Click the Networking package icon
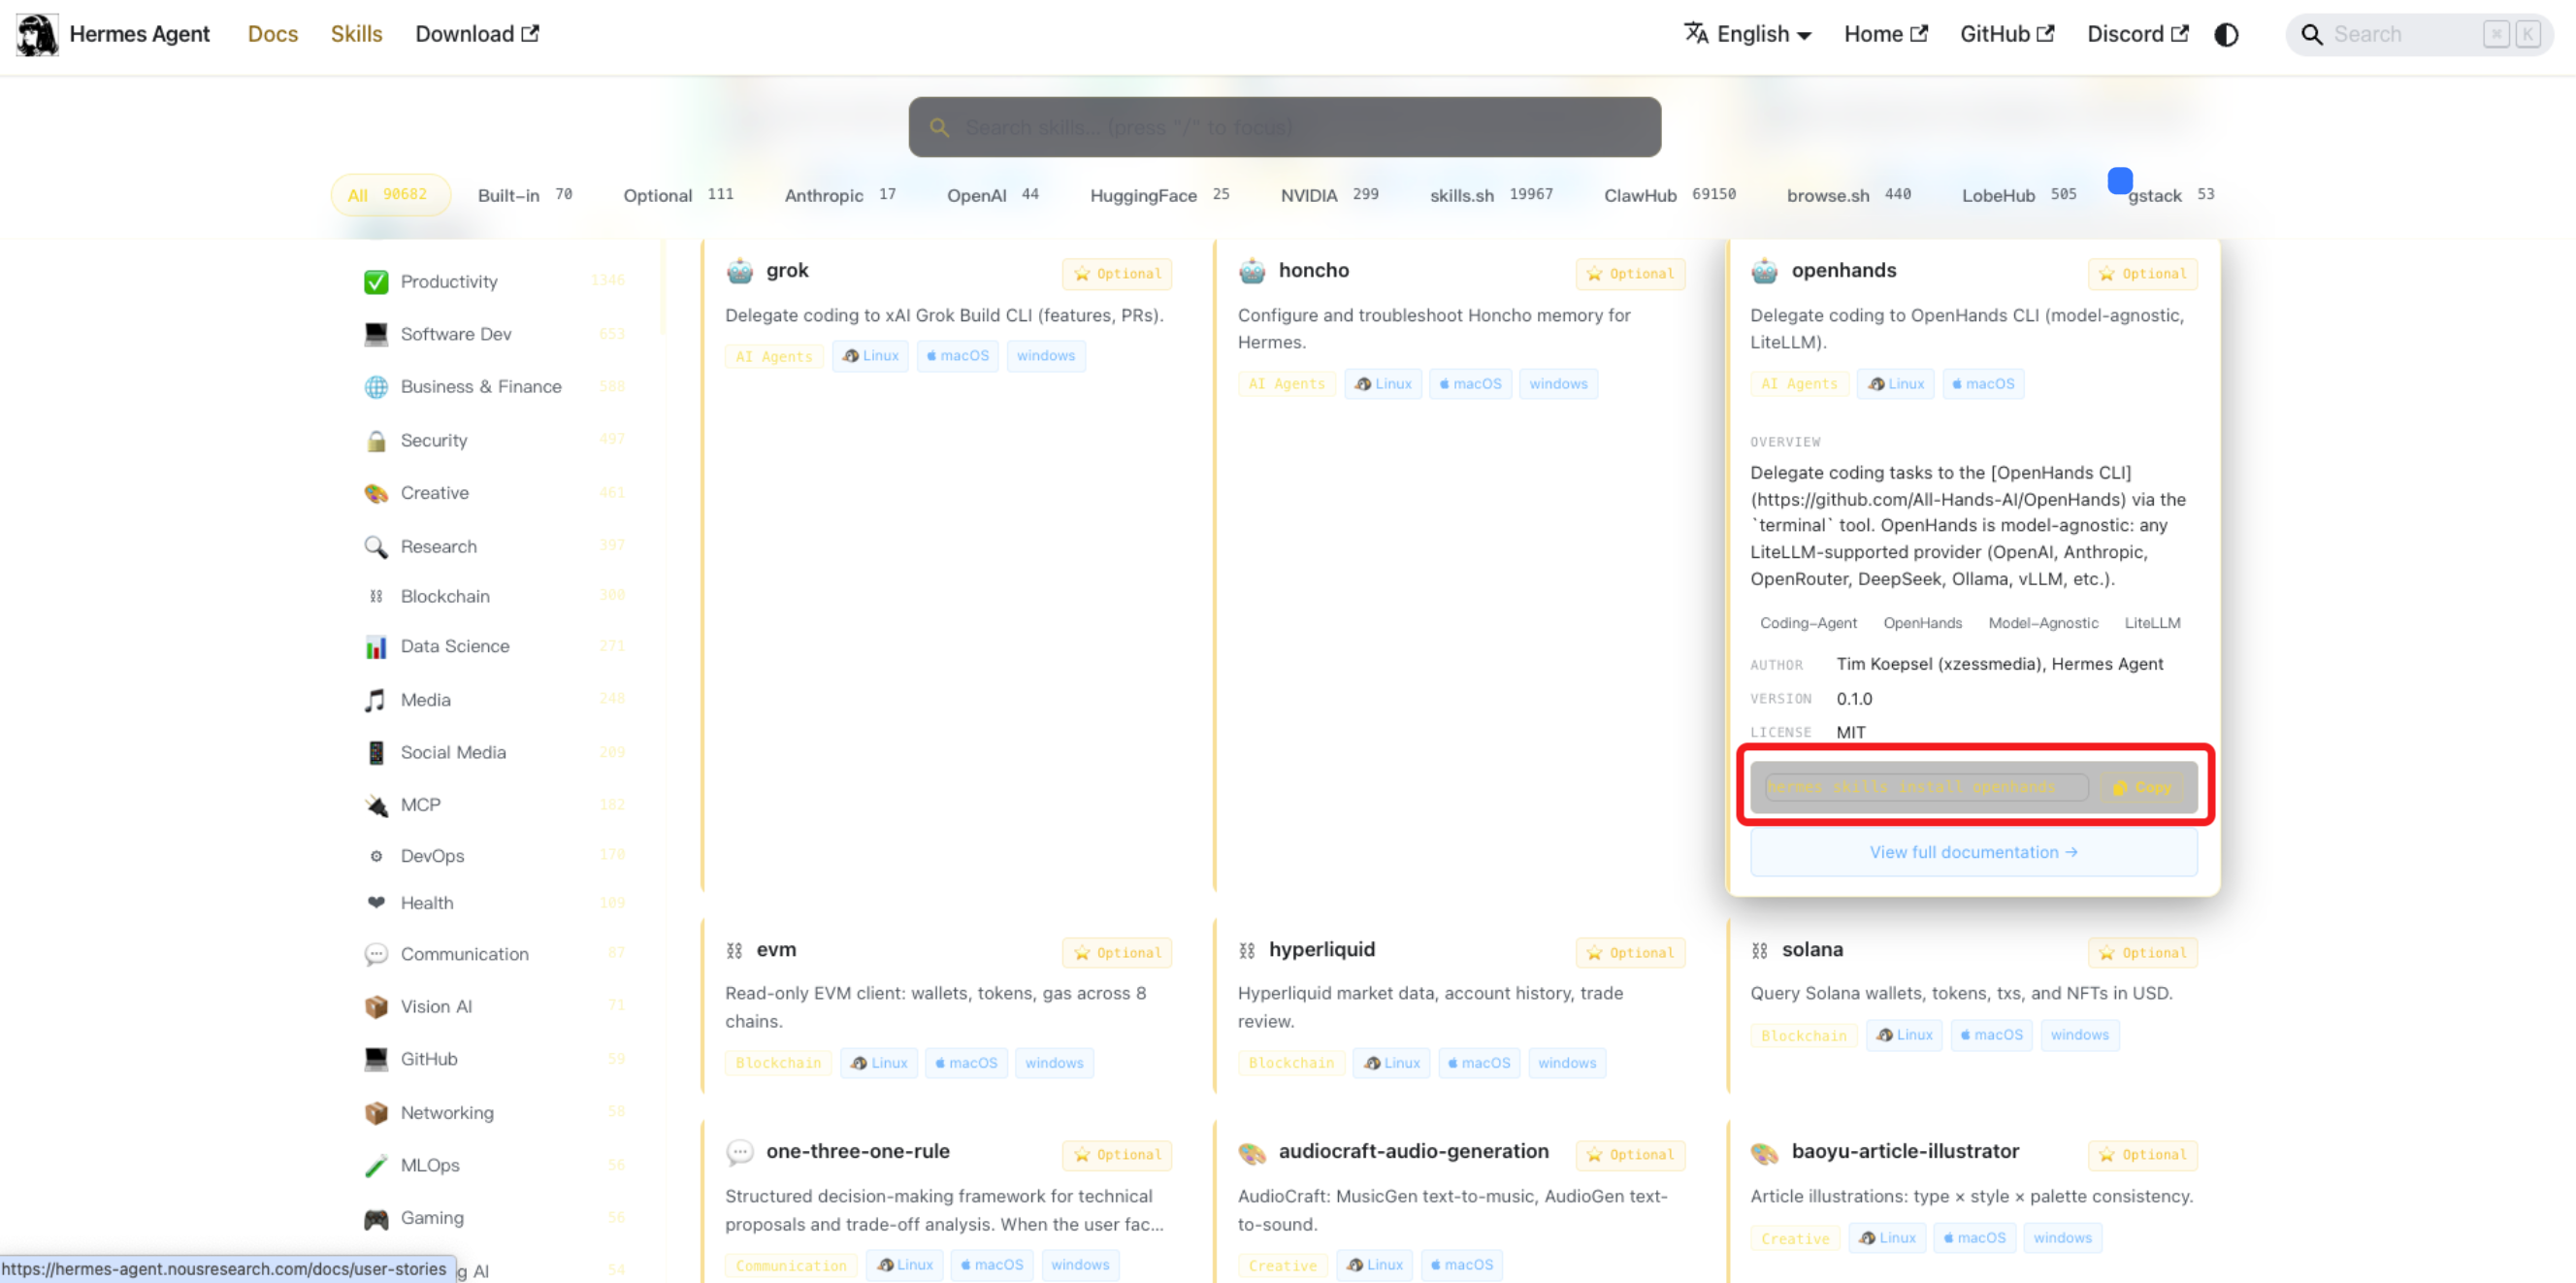 (x=376, y=1113)
